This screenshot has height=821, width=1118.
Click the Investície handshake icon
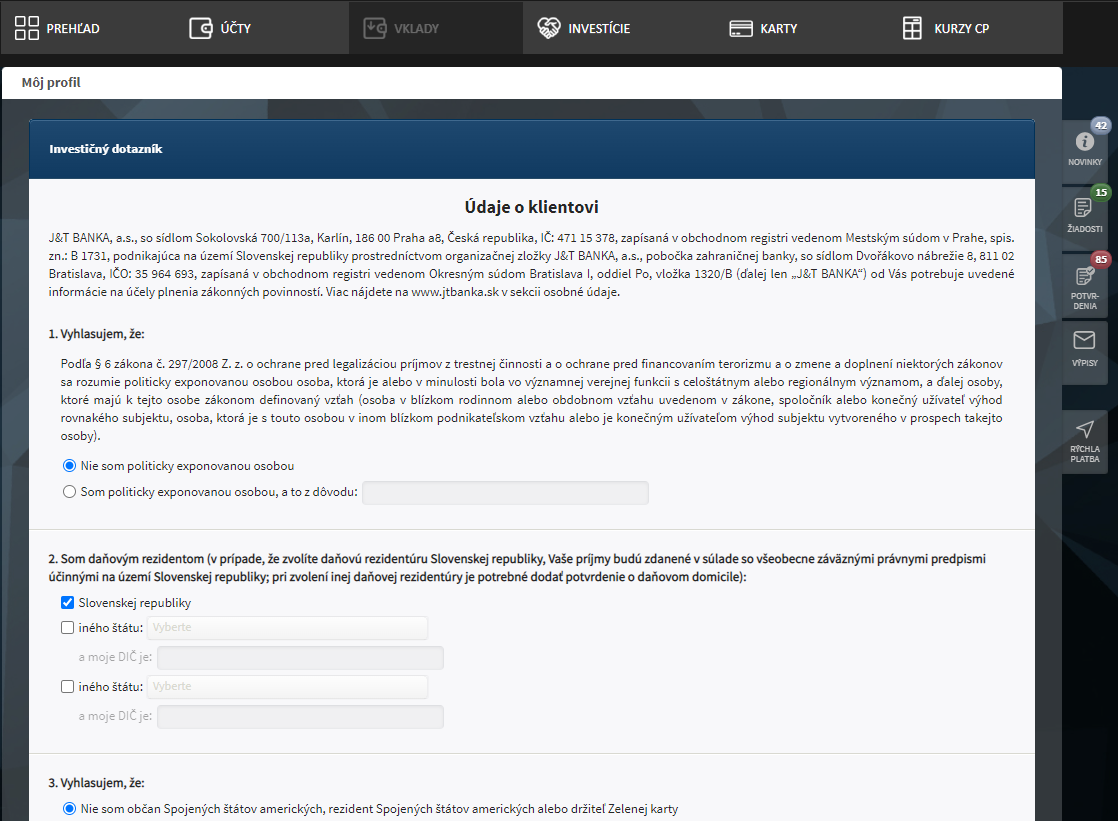pos(549,28)
